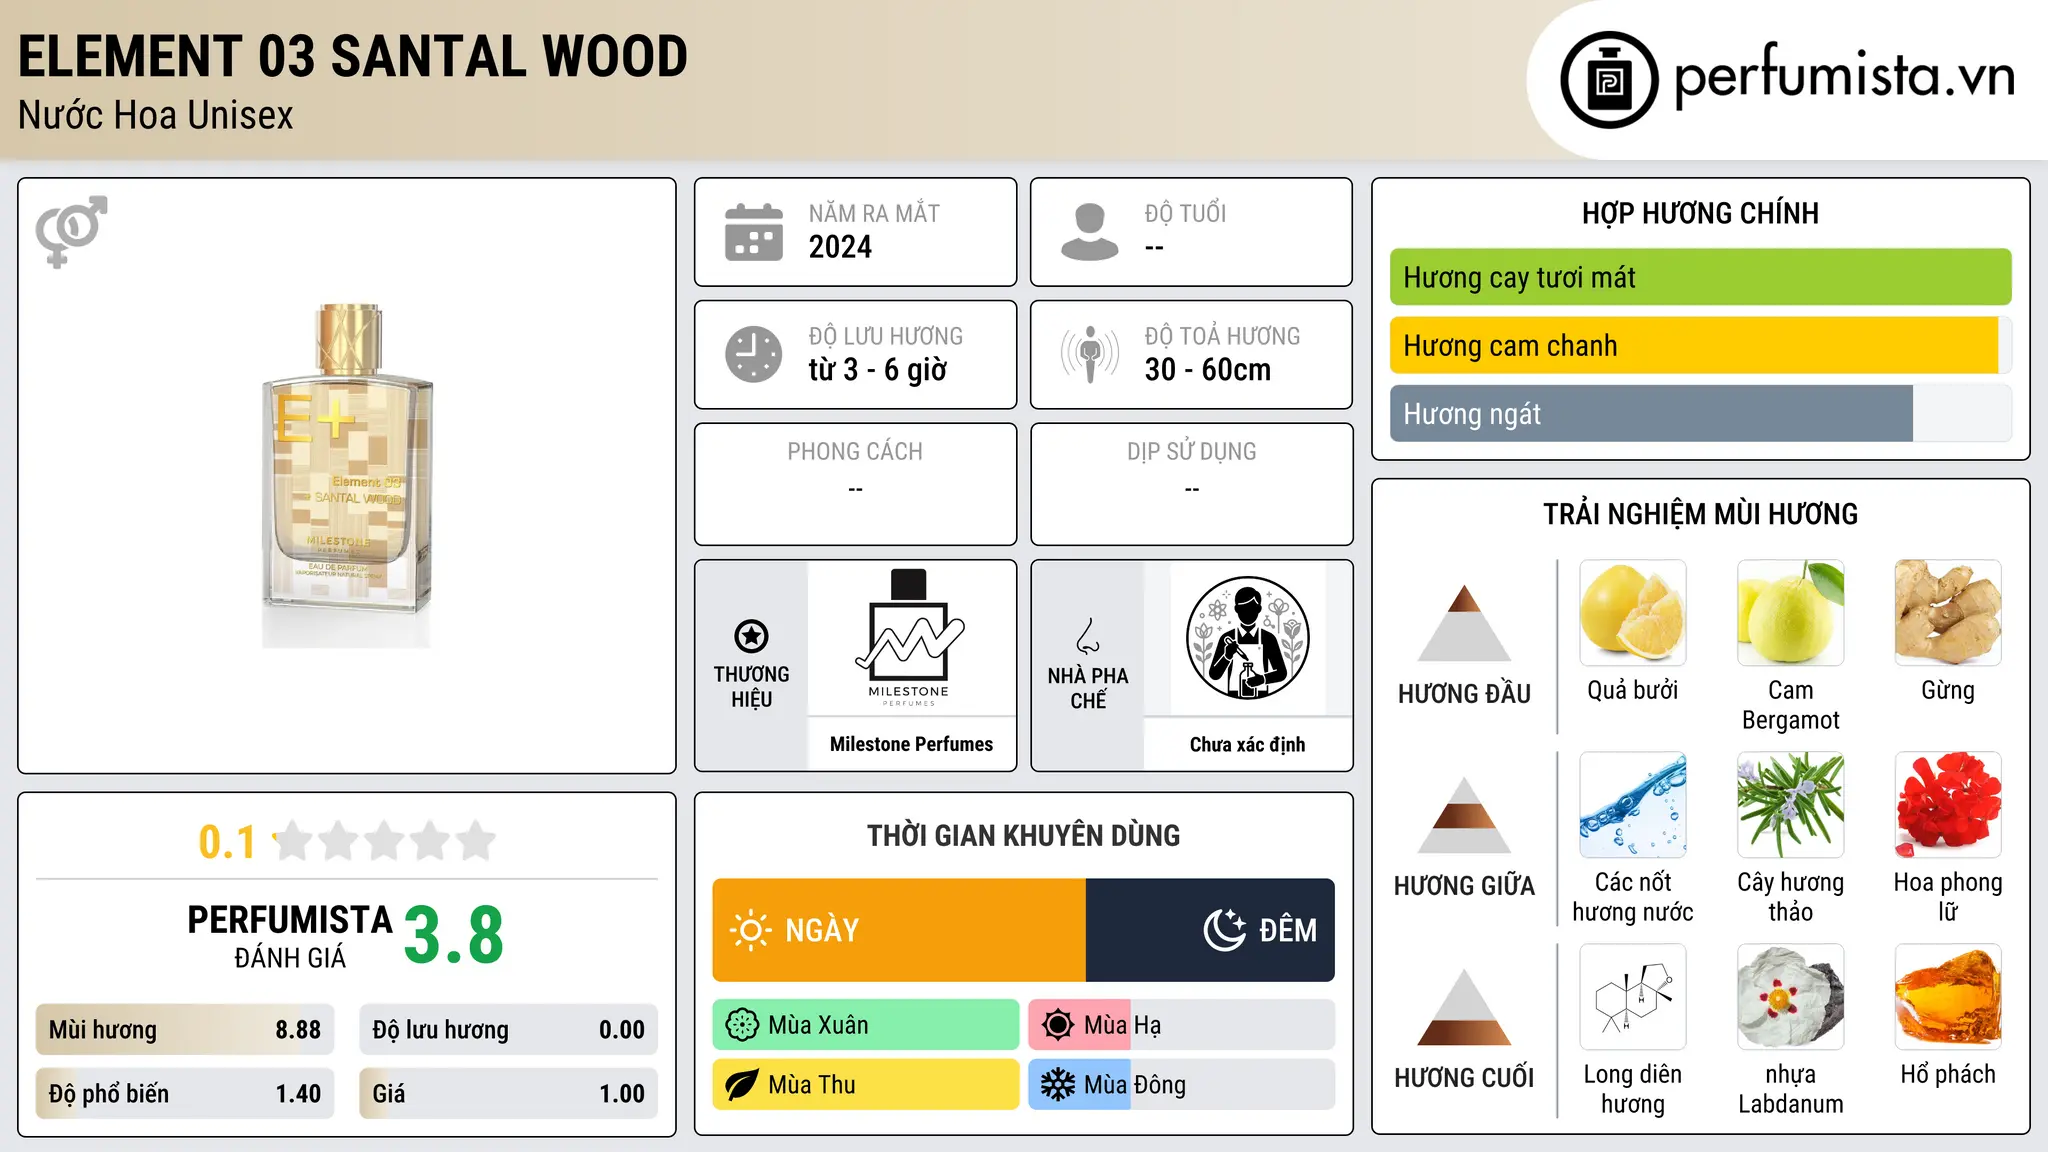
Task: Click the sun icon in the Ngày bar
Action: pyautogui.click(x=750, y=930)
